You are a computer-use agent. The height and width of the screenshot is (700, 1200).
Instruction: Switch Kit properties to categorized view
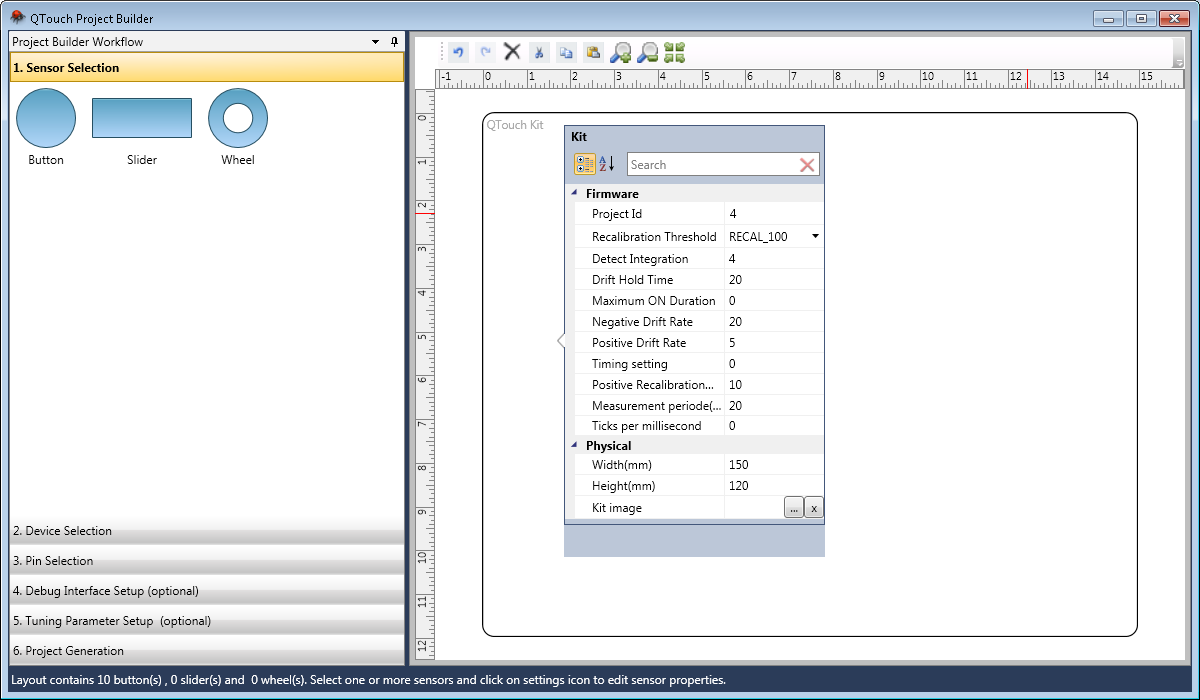[x=585, y=164]
